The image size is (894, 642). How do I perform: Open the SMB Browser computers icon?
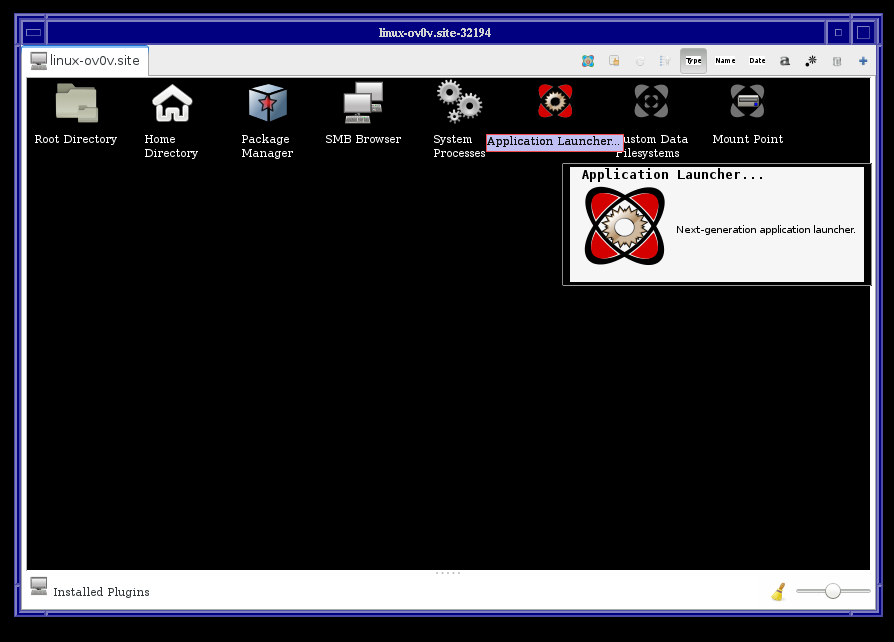point(363,103)
